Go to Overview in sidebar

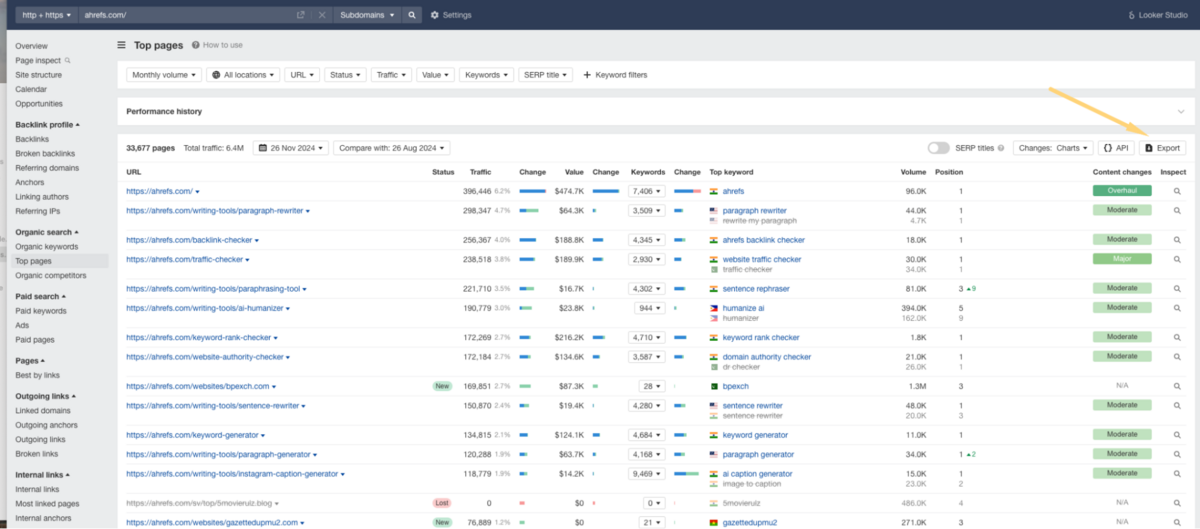31,46
